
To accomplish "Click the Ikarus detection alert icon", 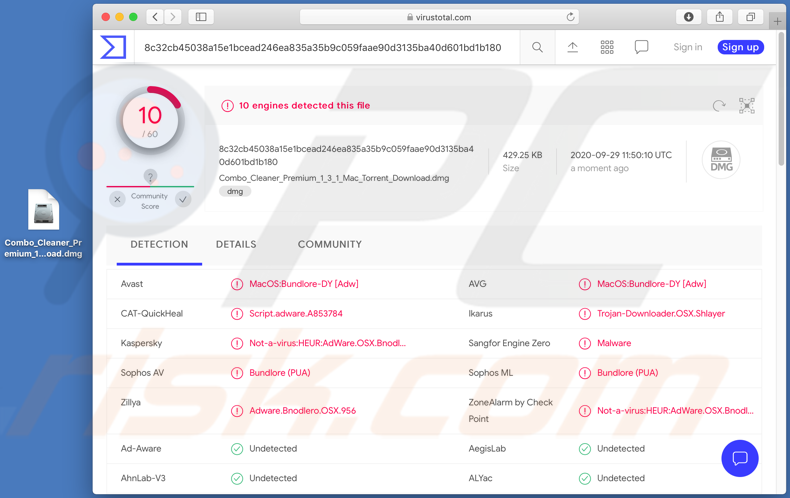I will [x=584, y=314].
